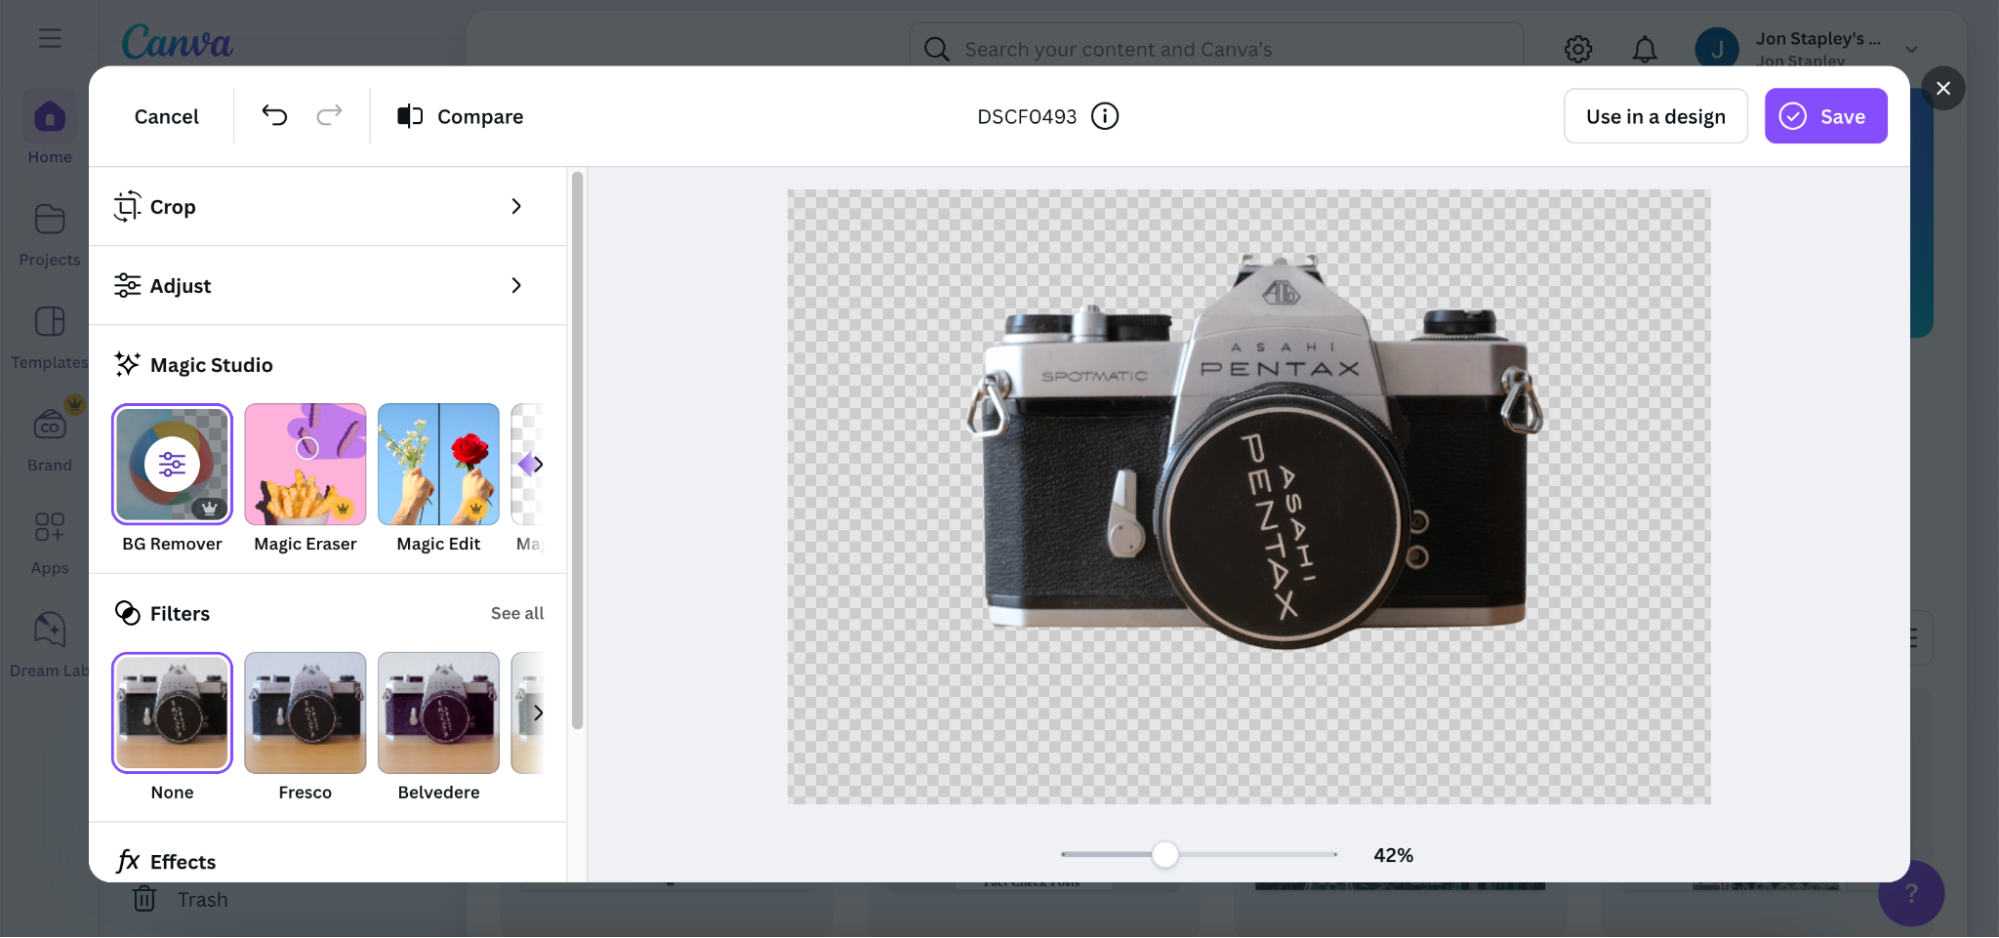
Task: Open Brand kit in the sidebar
Action: point(50,440)
